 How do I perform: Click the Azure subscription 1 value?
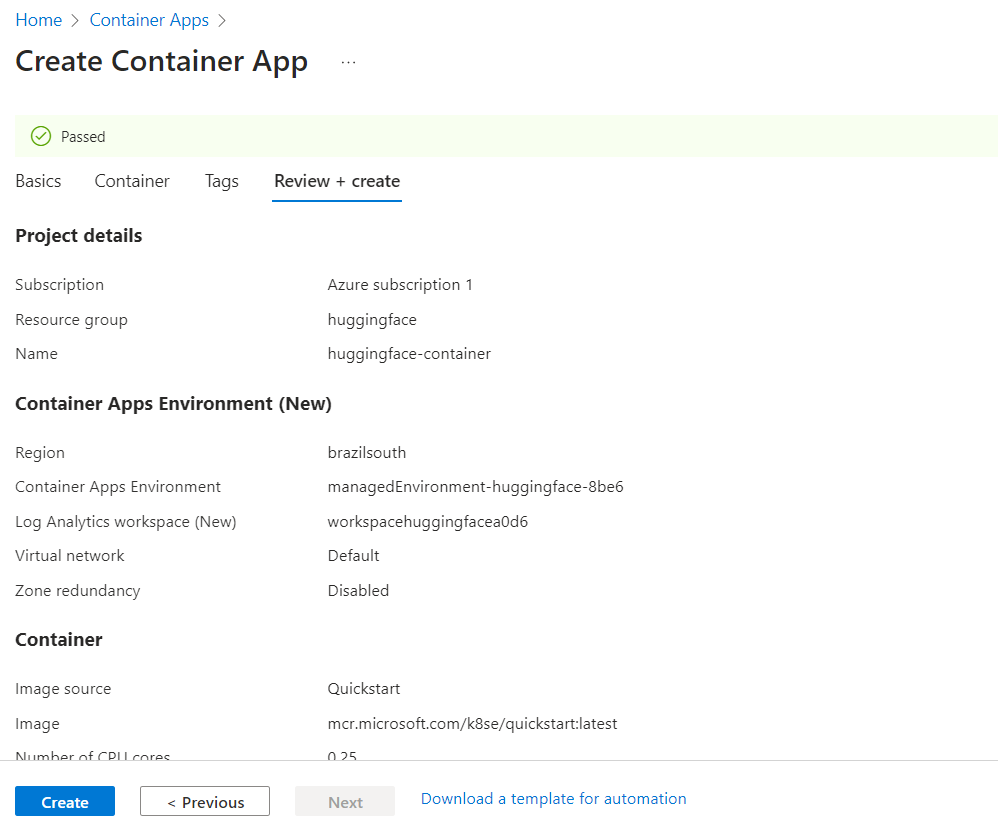coord(400,284)
